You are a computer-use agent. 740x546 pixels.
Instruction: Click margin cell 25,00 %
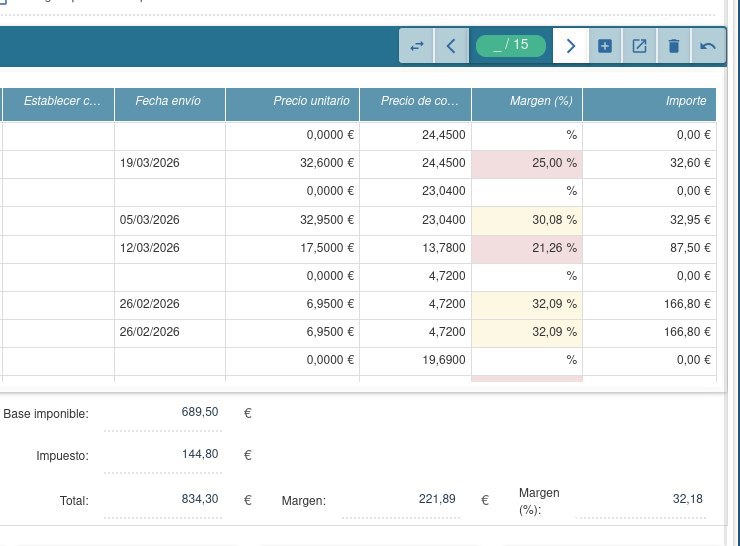coord(527,163)
